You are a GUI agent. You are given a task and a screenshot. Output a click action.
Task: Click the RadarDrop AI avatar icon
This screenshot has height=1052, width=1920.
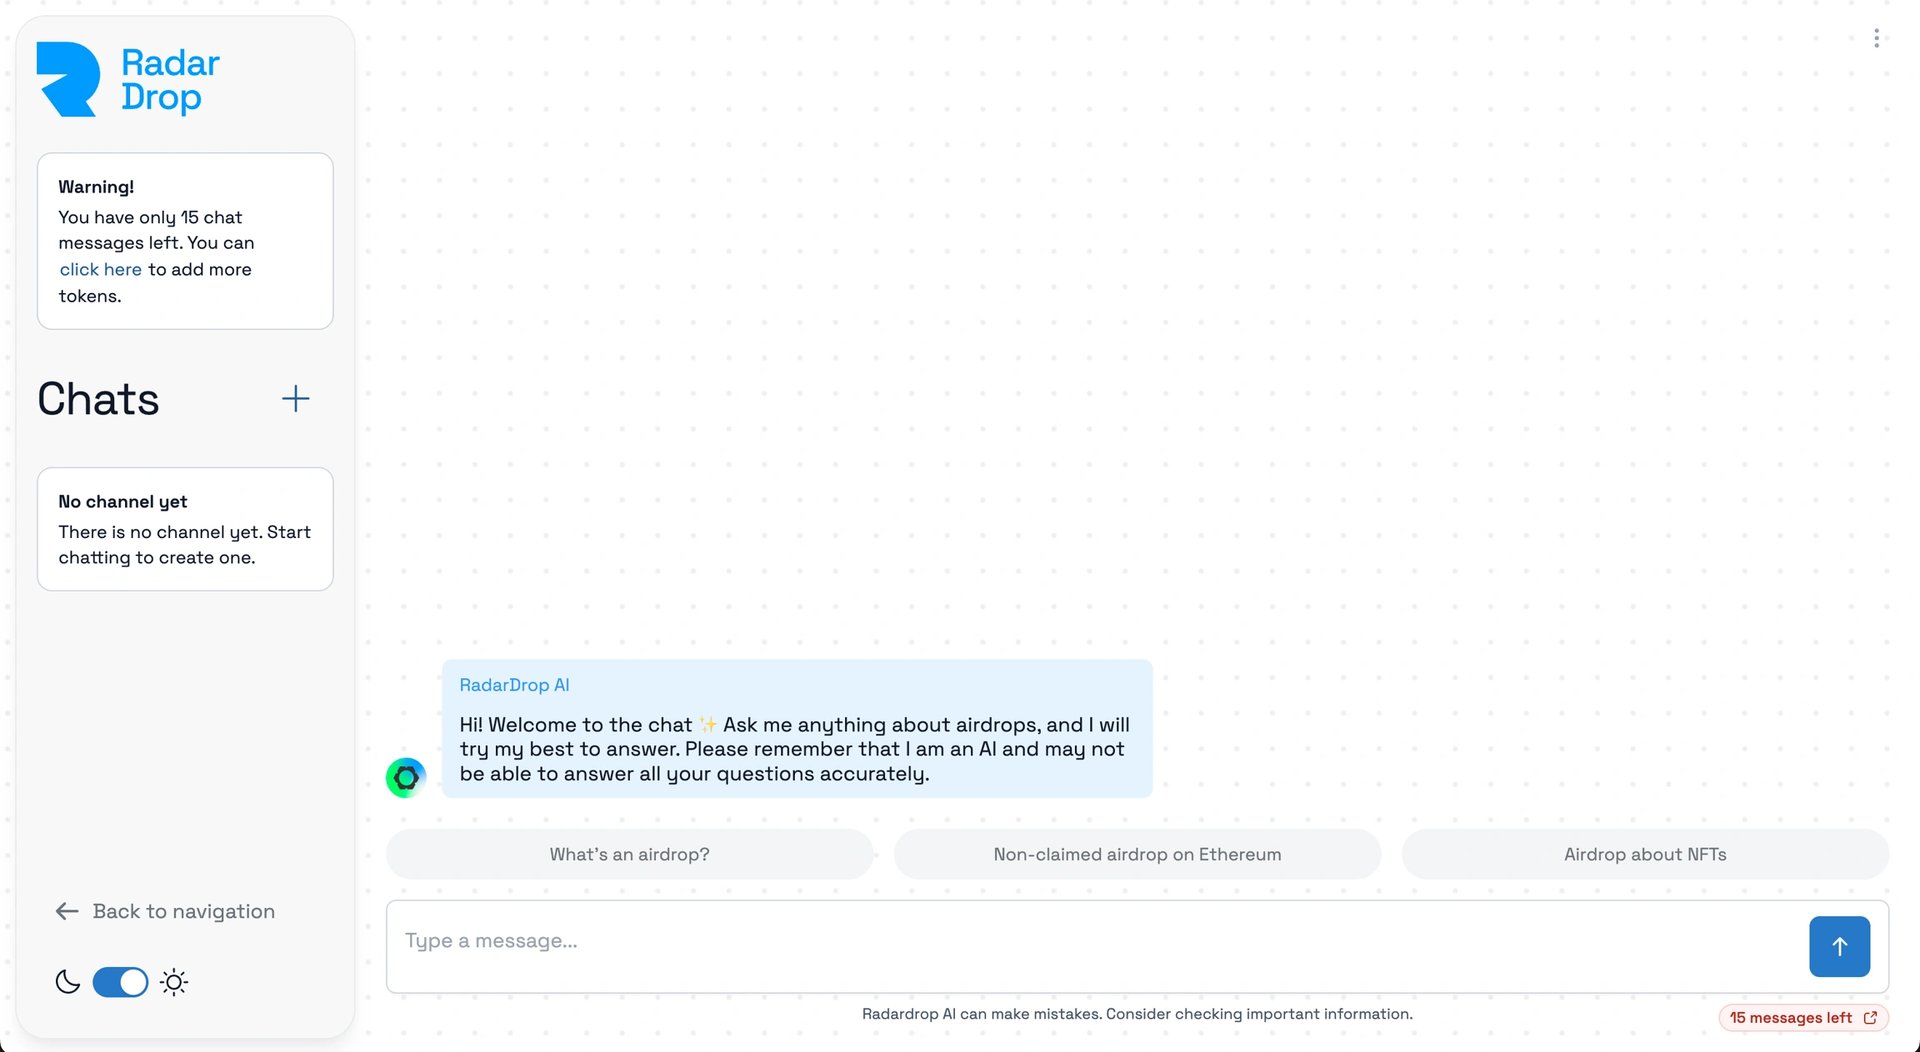[x=406, y=777]
